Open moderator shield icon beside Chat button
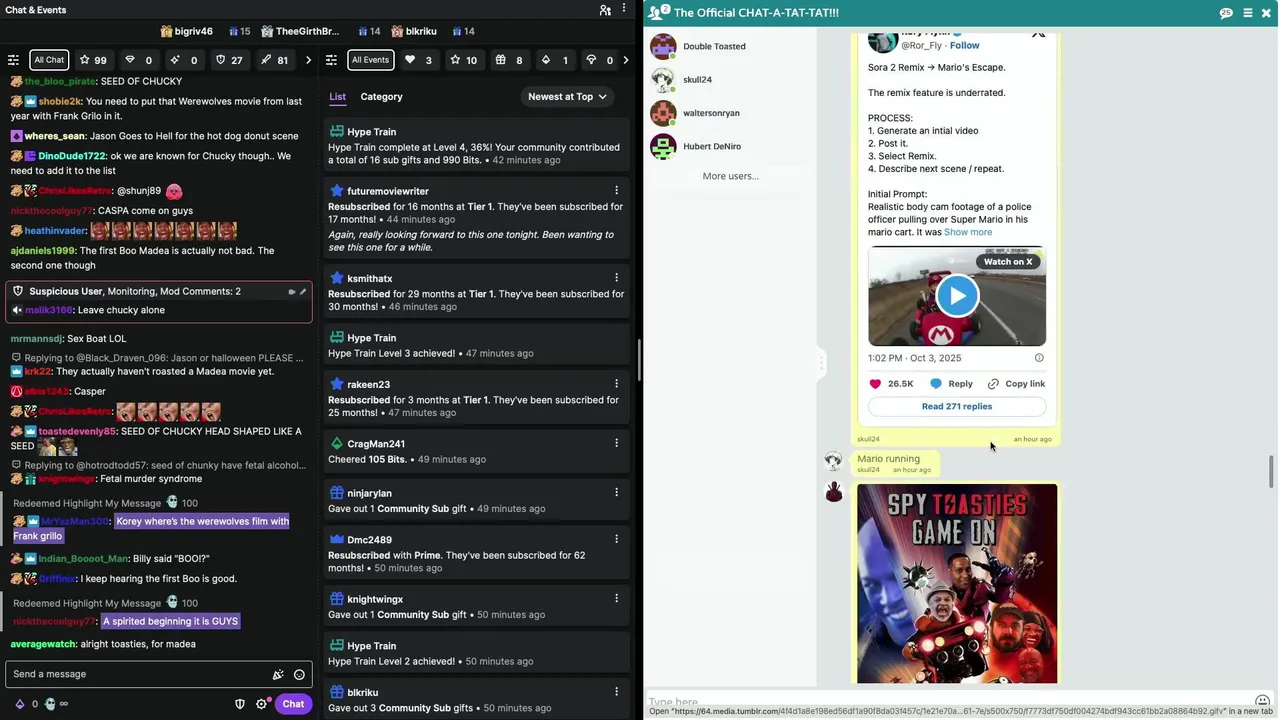1280x720 pixels. click(x=240, y=704)
